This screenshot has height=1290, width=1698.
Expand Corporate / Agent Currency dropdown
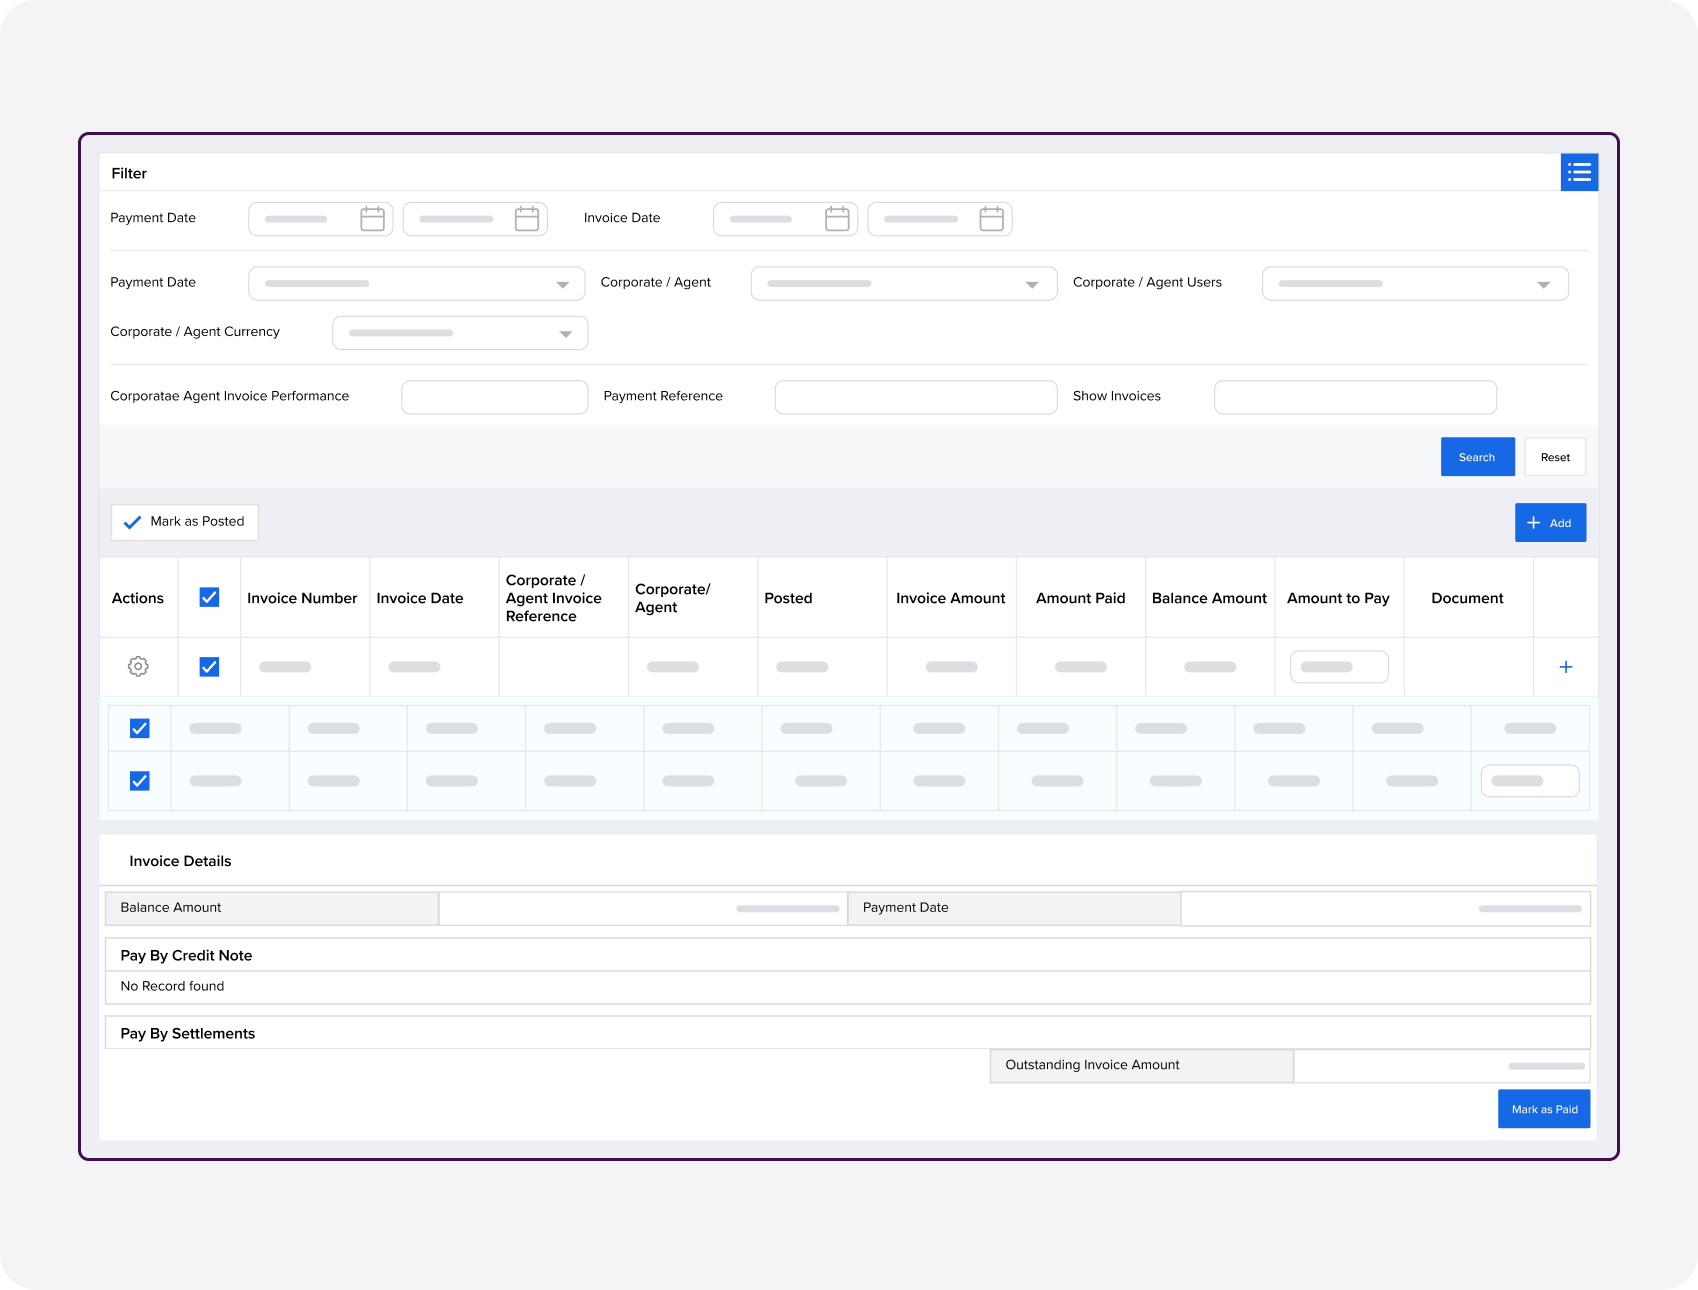pos(460,333)
